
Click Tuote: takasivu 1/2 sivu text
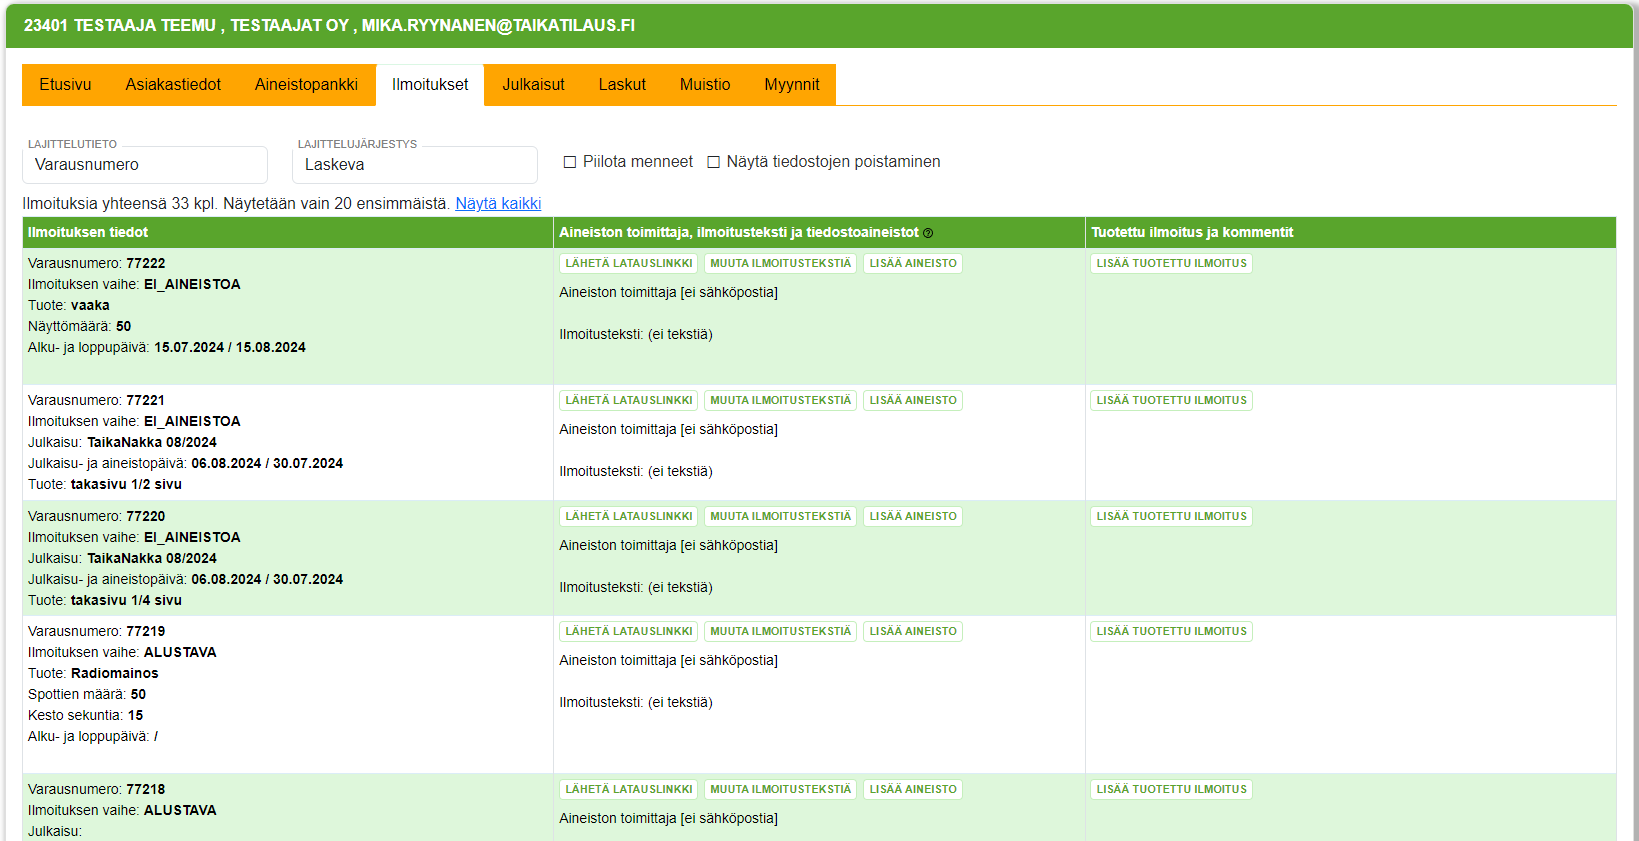point(105,484)
